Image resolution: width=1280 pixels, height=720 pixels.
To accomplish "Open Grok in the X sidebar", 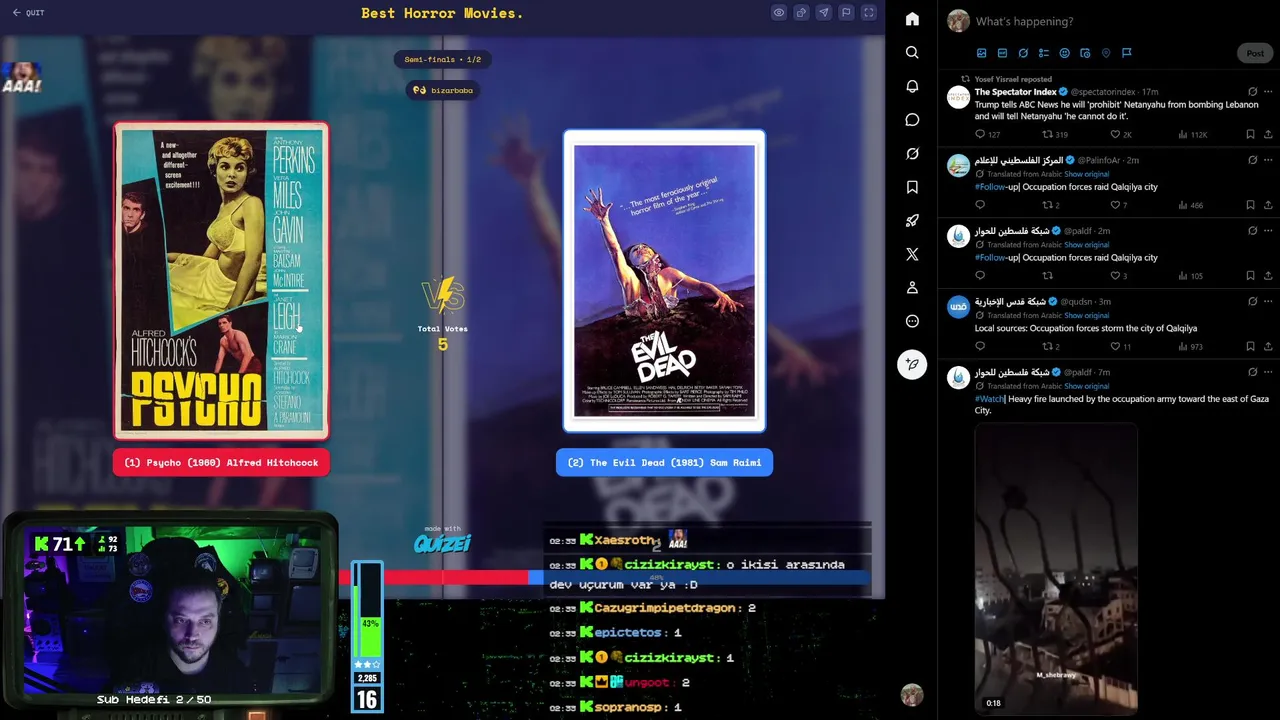I will [912, 154].
